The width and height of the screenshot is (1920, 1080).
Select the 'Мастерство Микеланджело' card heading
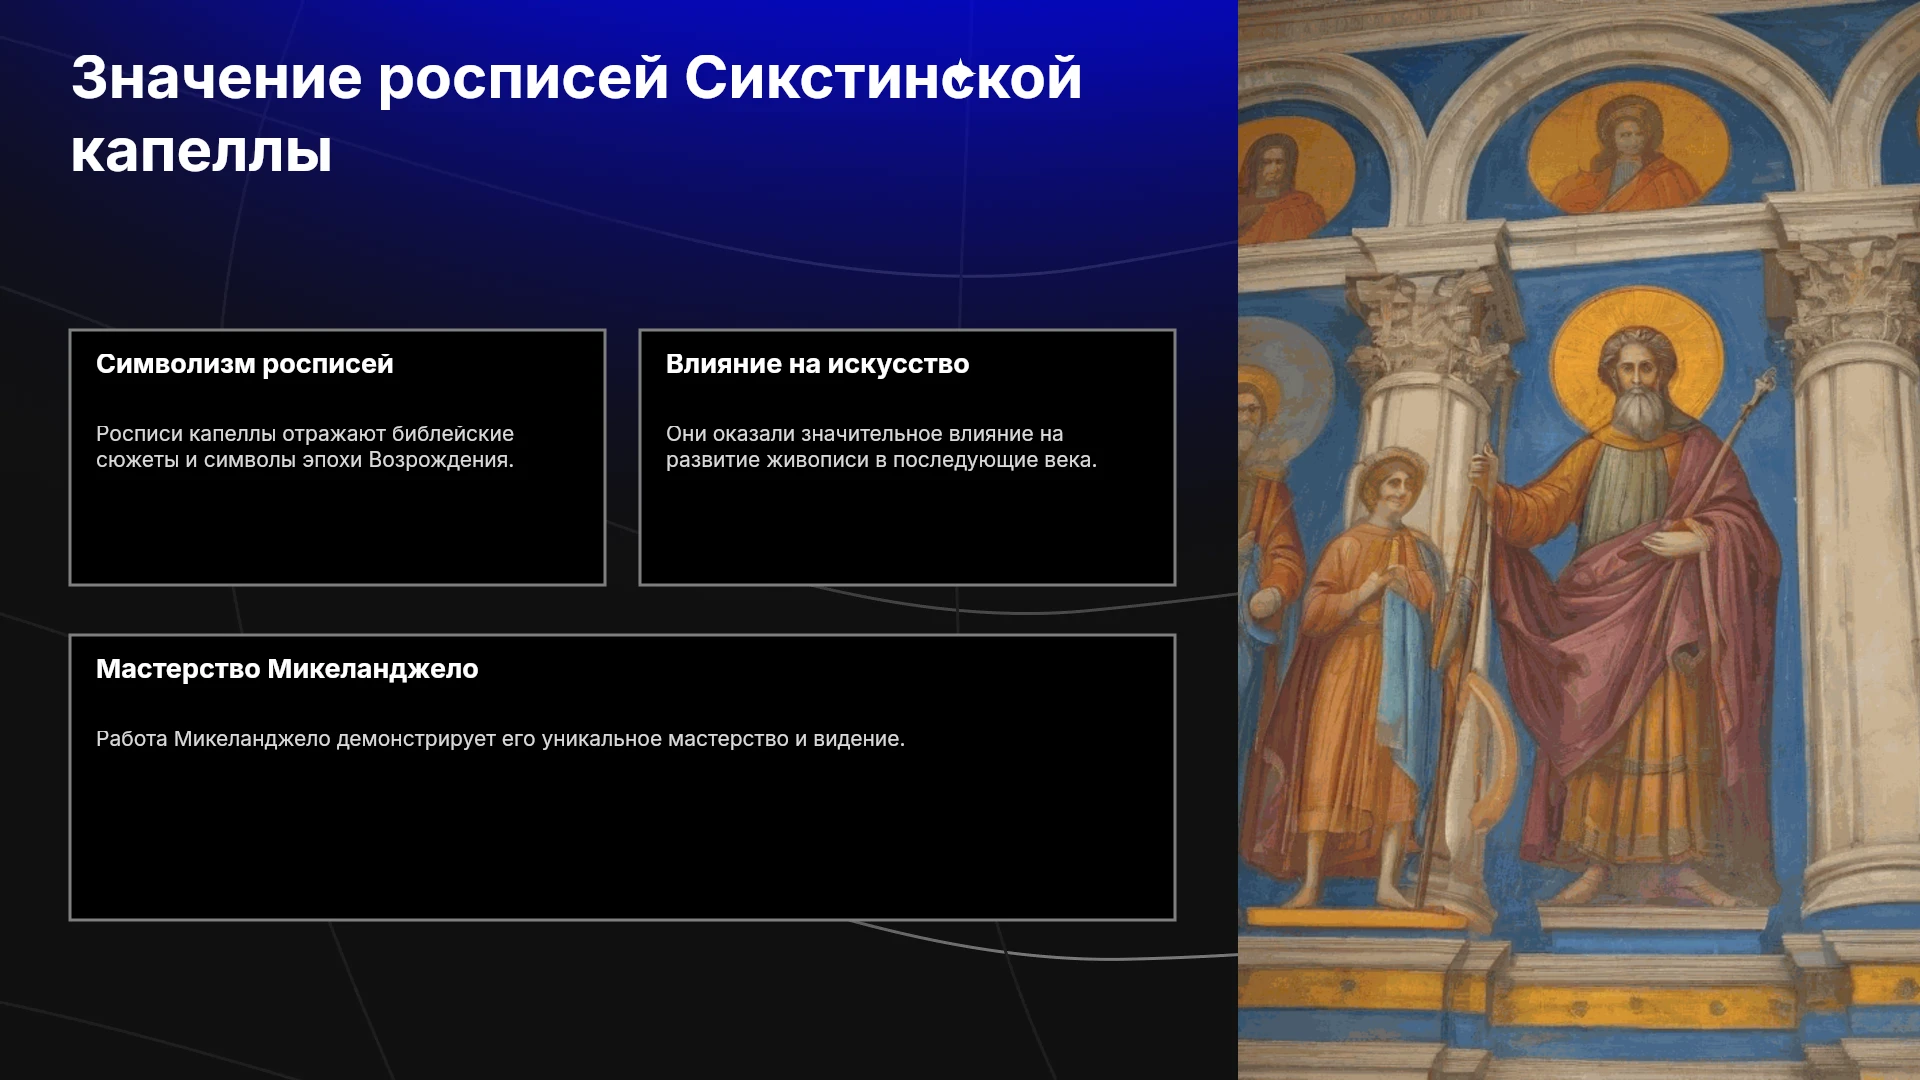tap(287, 669)
